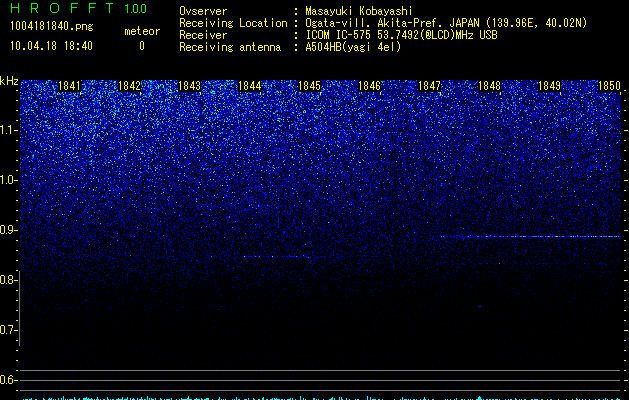This screenshot has height=400, width=629.
Task: Click the meteor label
Action: [x=142, y=31]
